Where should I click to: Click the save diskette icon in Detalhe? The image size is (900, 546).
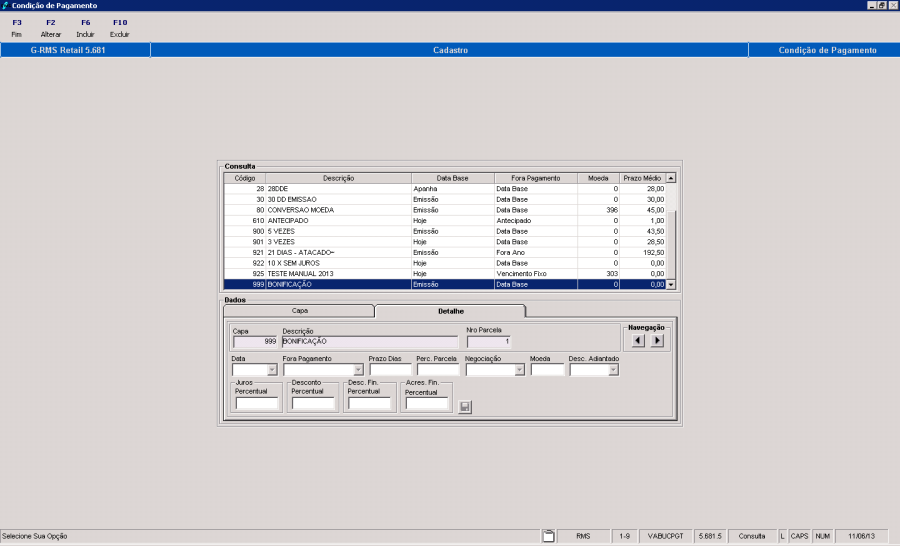pos(465,406)
